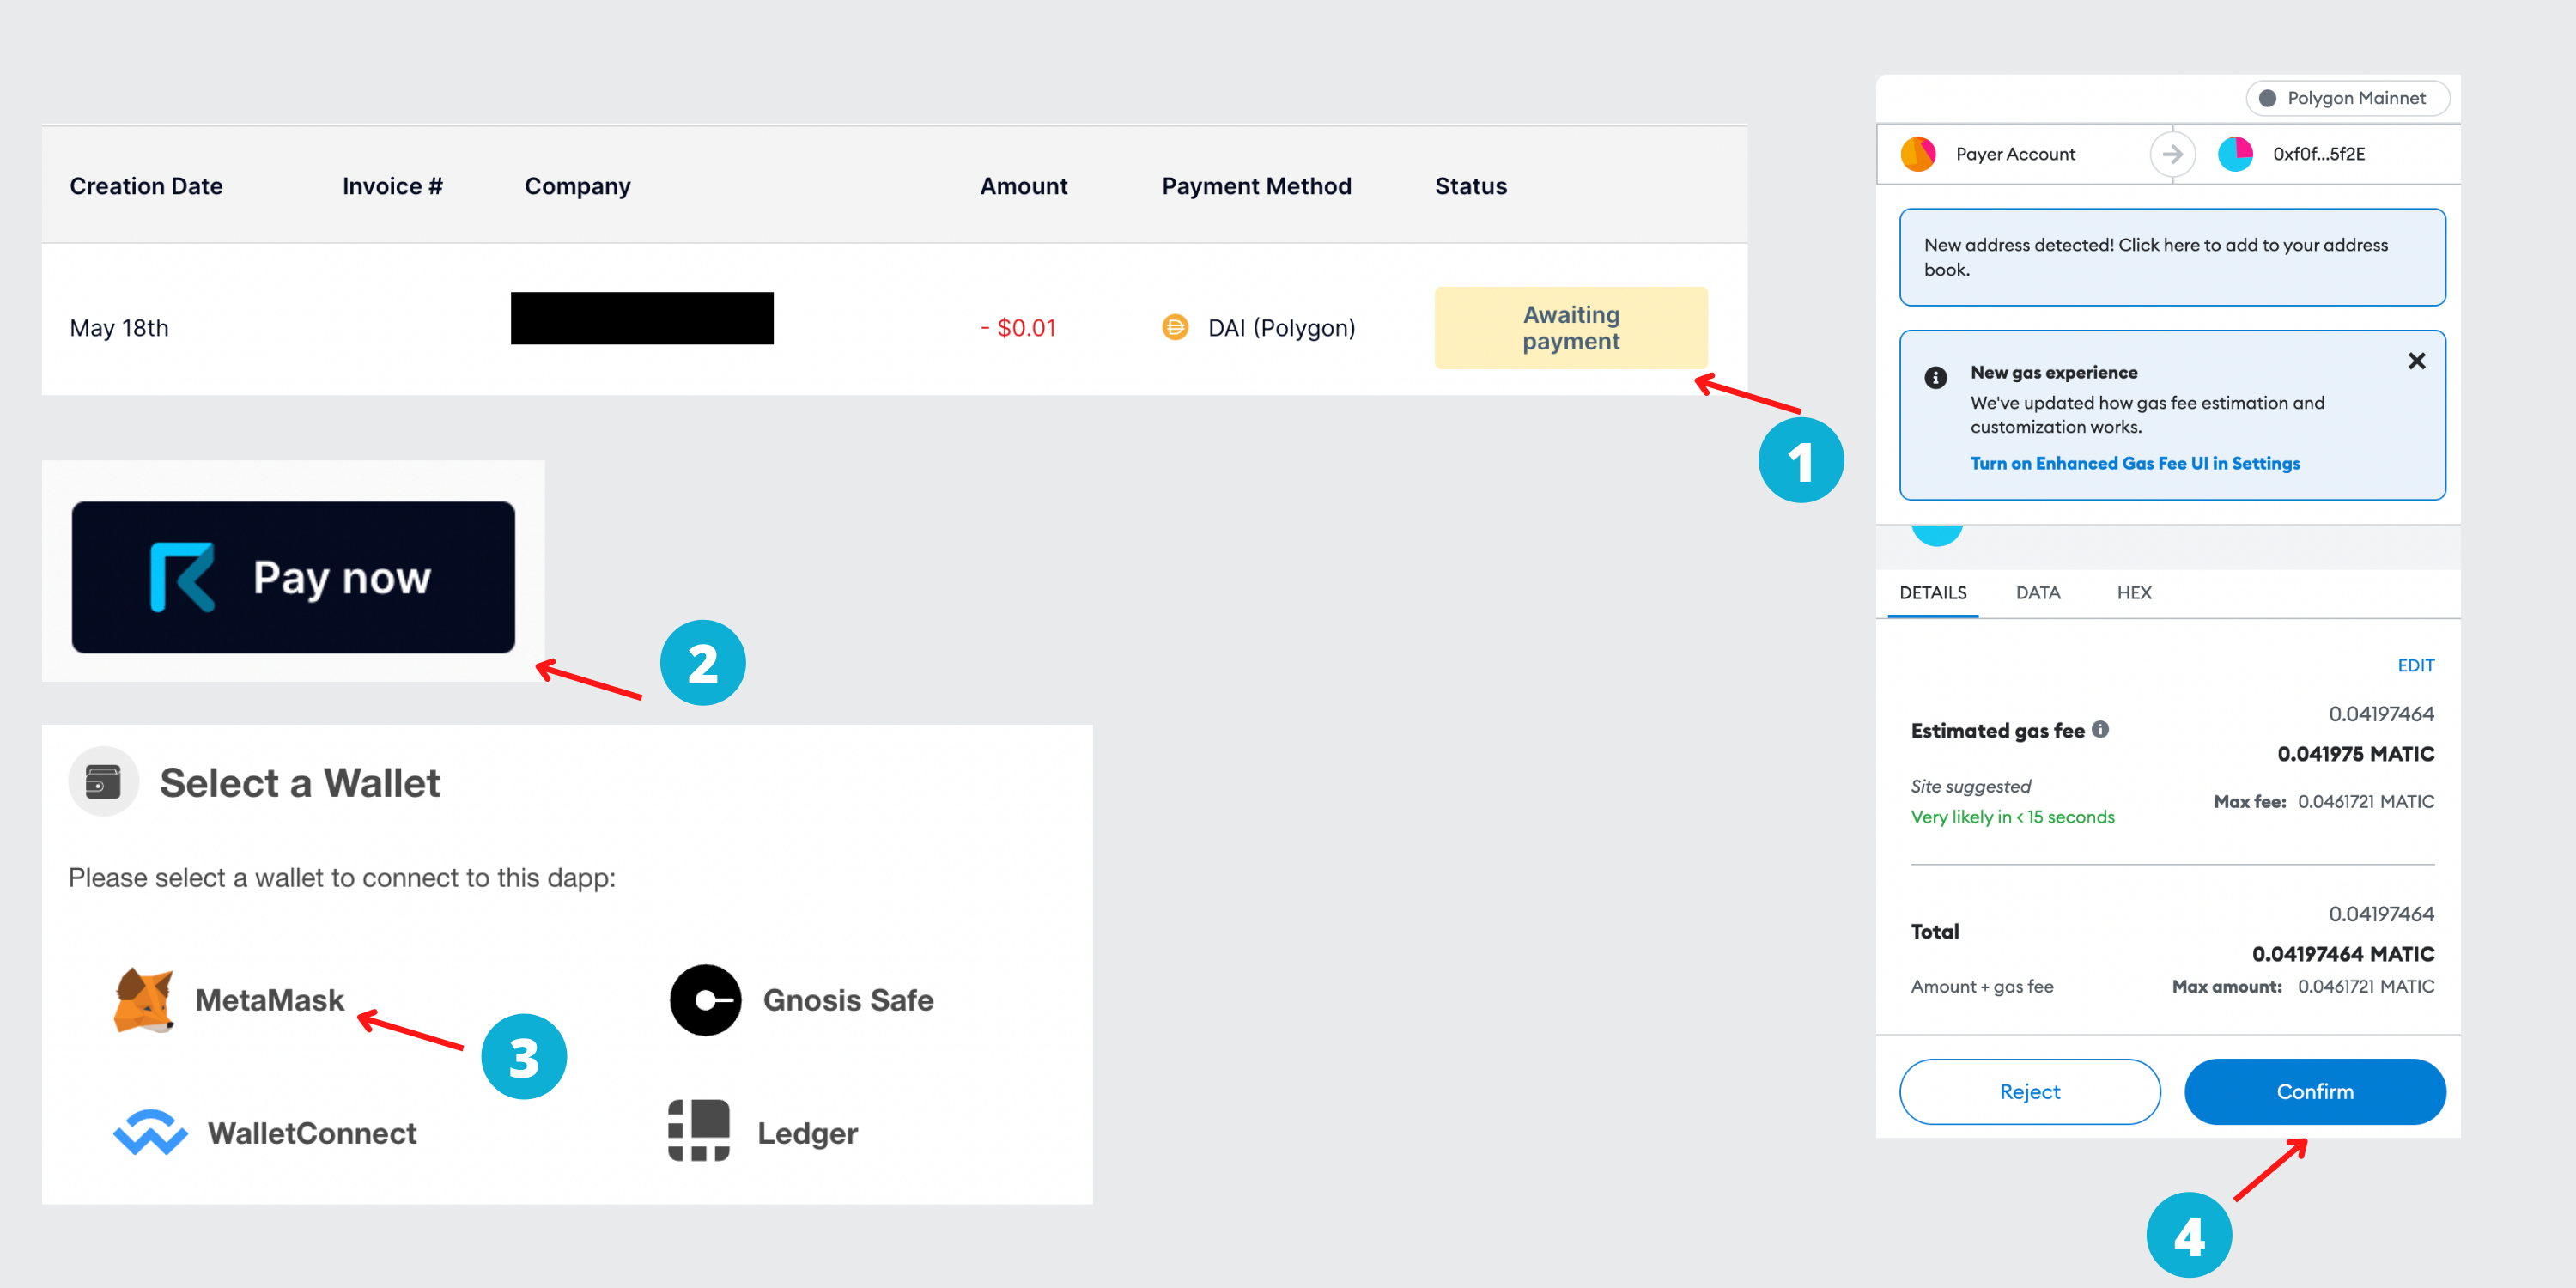This screenshot has width=2576, height=1288.
Task: Pick WalletConnect as the wallet
Action: tap(265, 1133)
